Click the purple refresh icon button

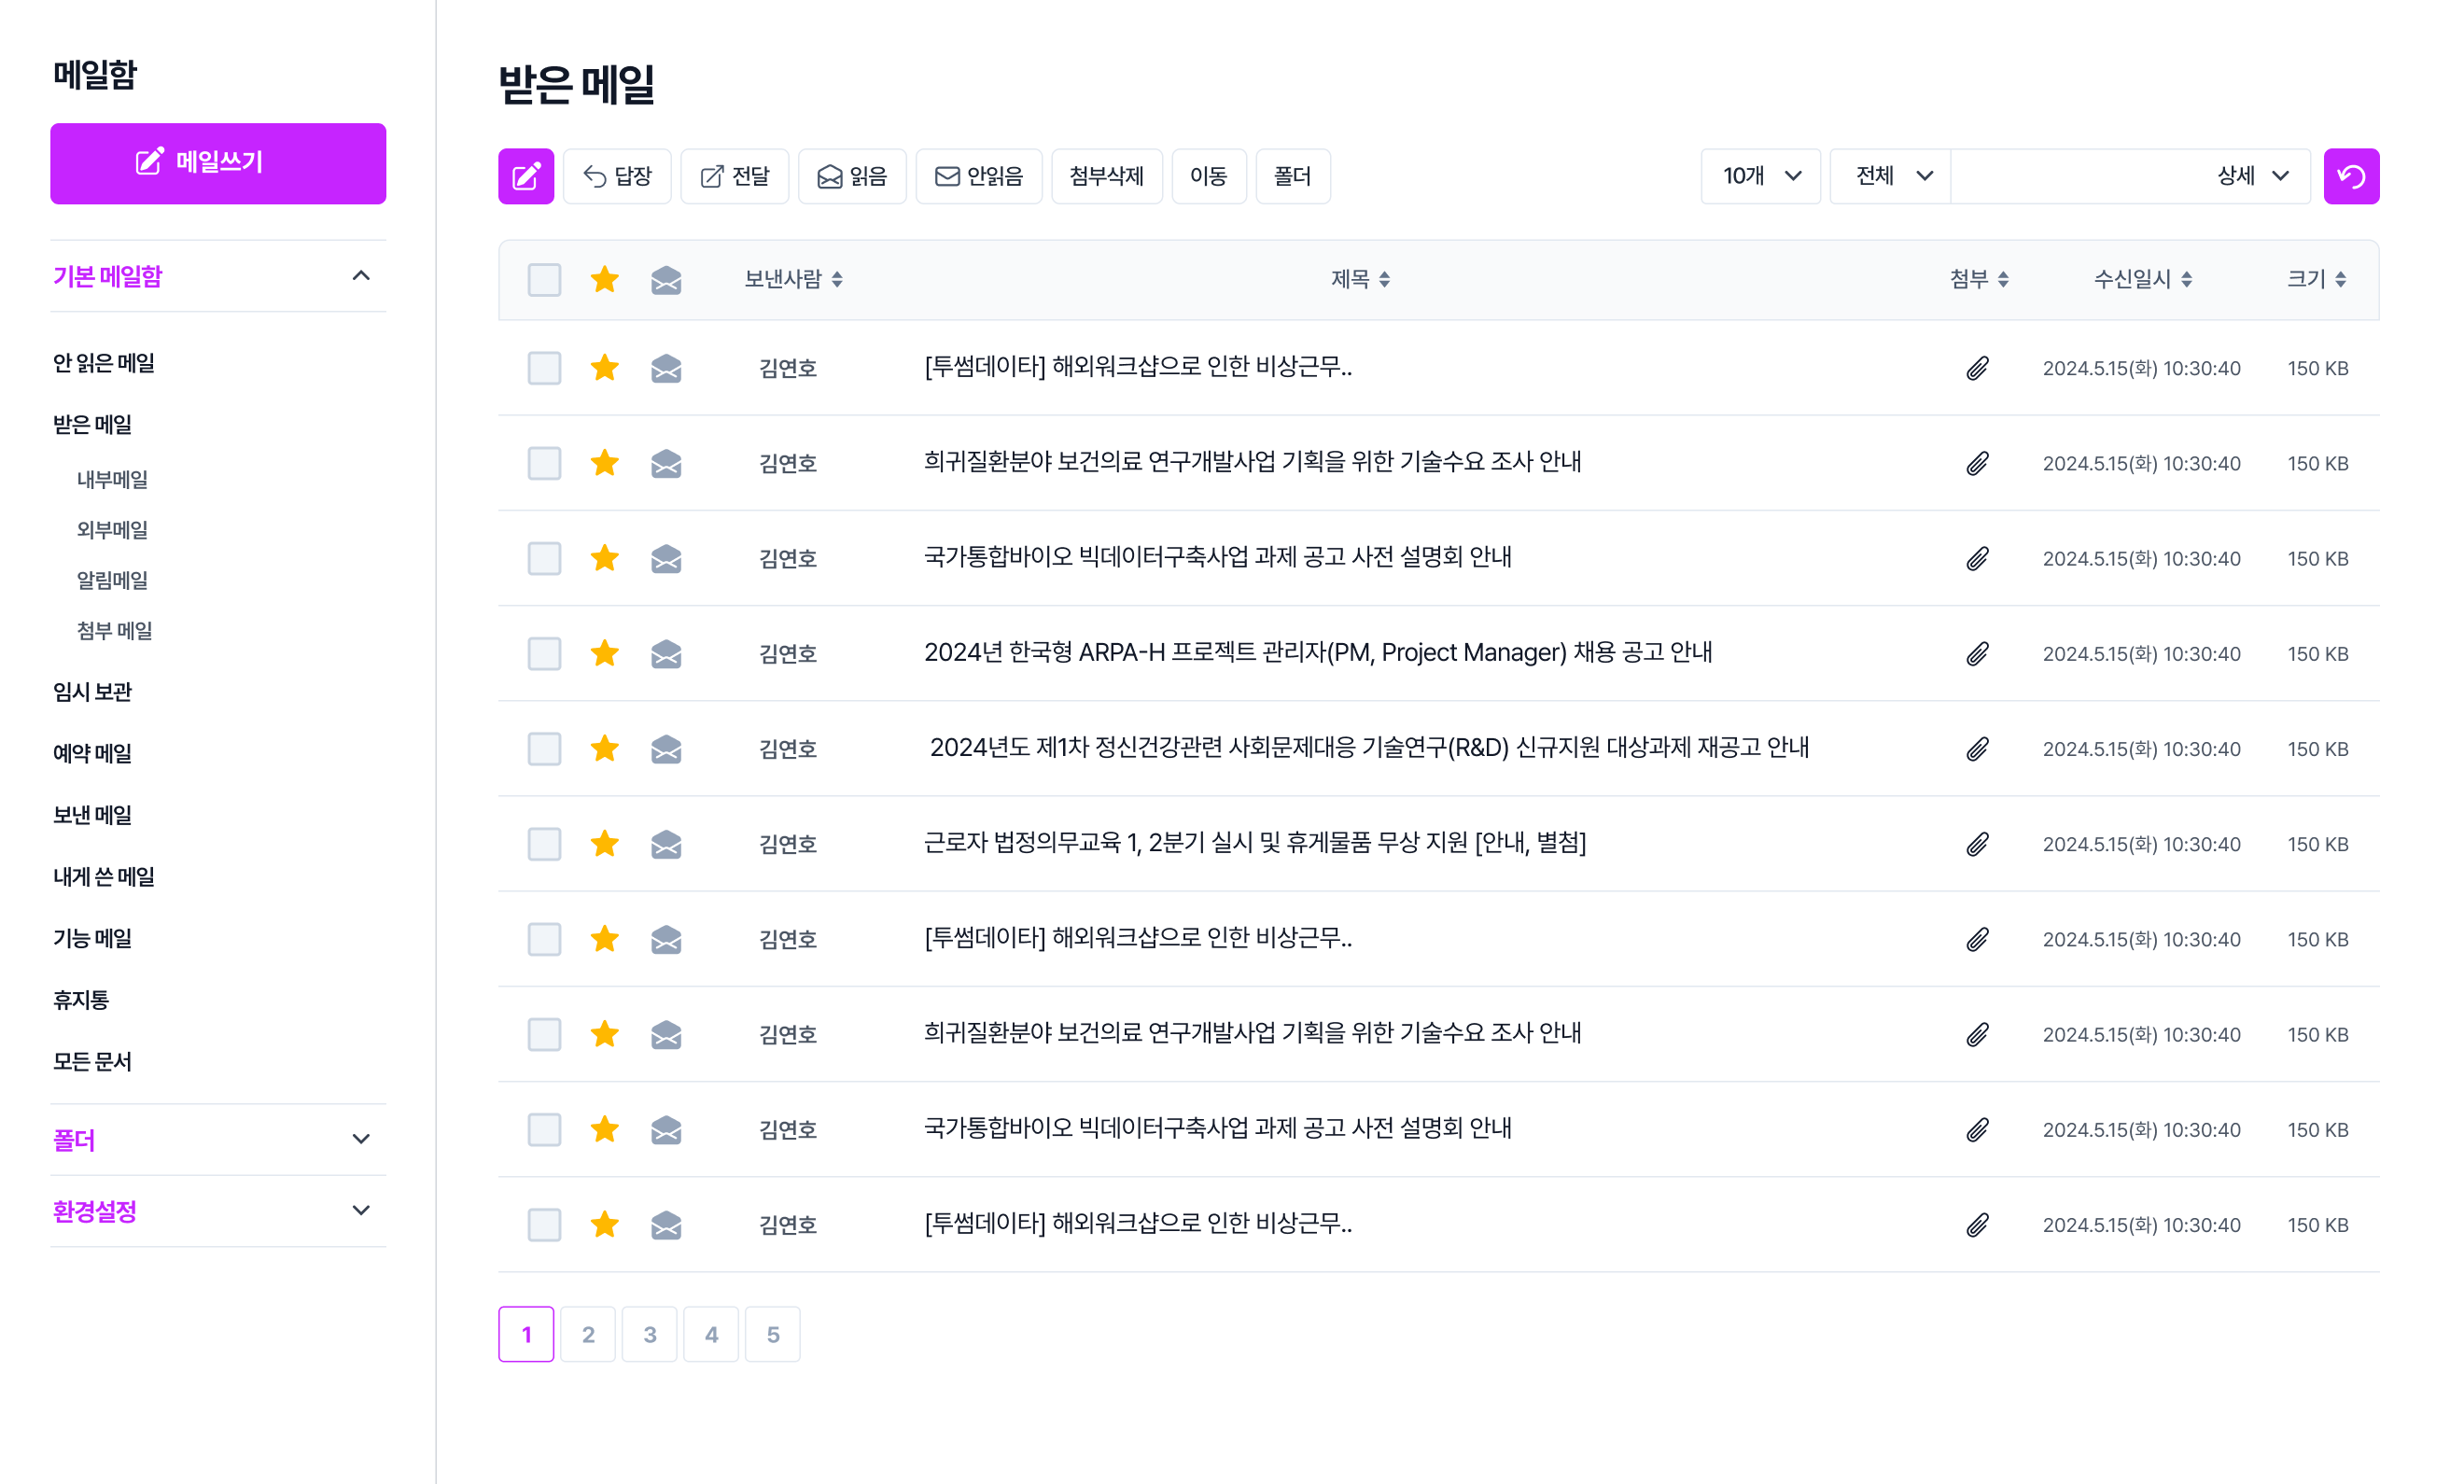pos(2350,177)
